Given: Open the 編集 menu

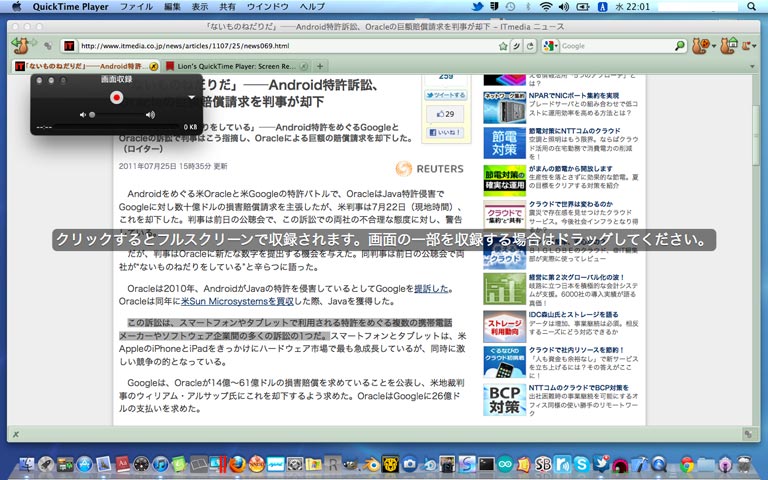Looking at the screenshot, I should point(172,6).
